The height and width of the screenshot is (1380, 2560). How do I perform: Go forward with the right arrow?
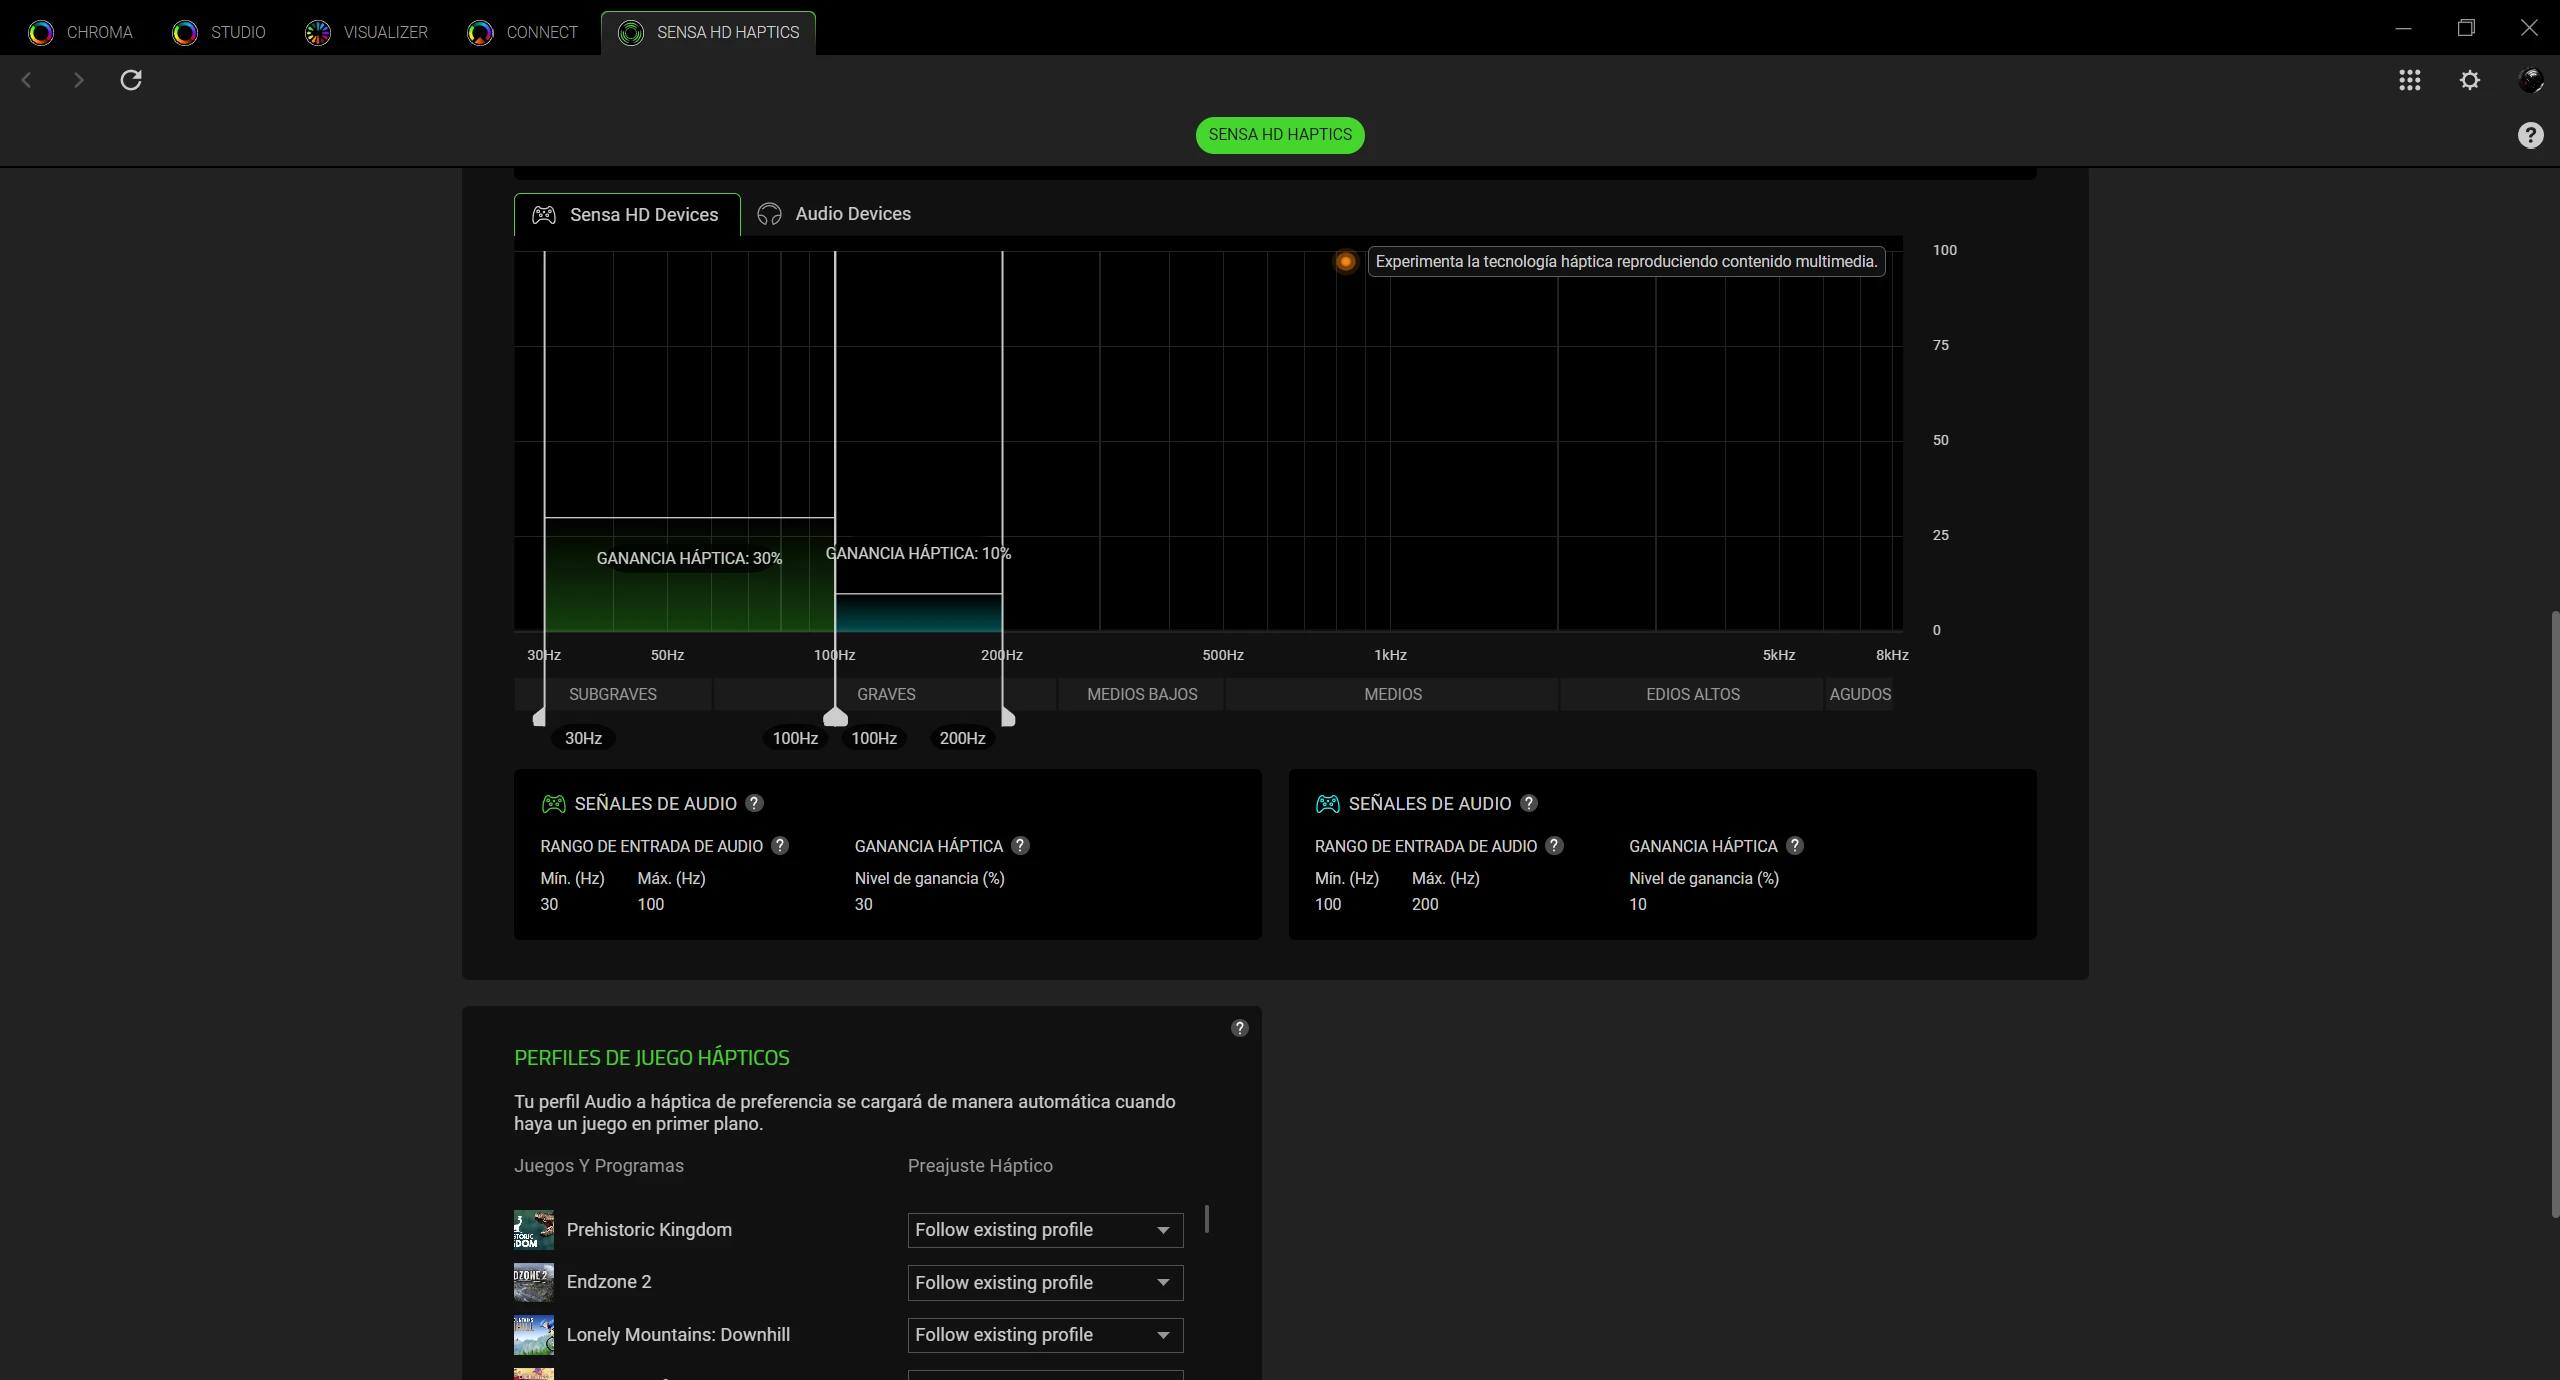79,80
